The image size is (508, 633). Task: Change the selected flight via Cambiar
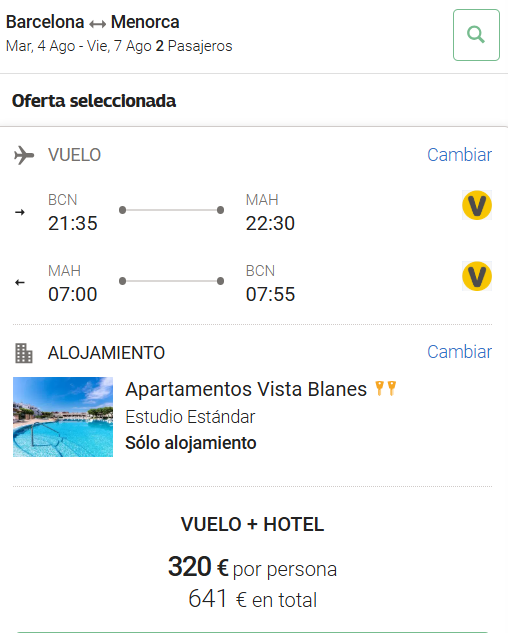(460, 155)
